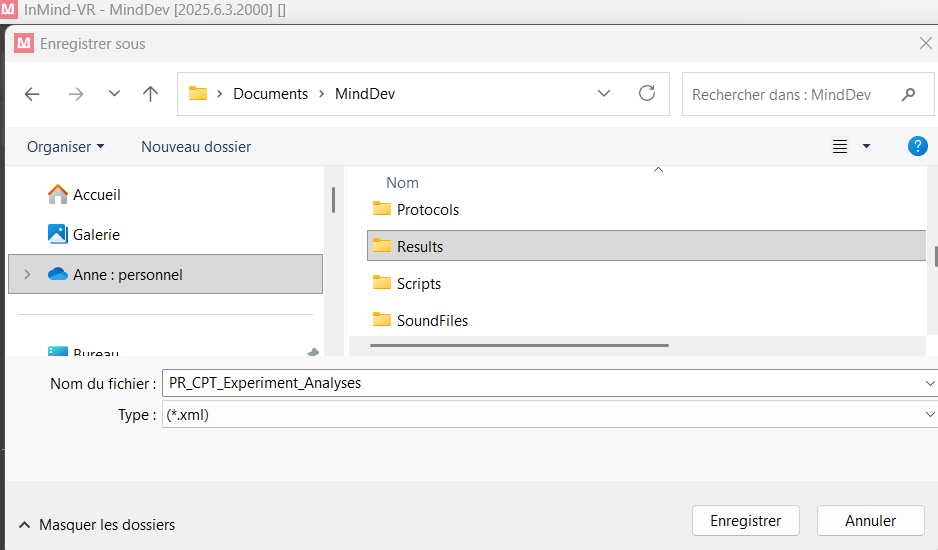Image resolution: width=938 pixels, height=550 pixels.
Task: Click the Up one level arrow
Action: coord(151,94)
